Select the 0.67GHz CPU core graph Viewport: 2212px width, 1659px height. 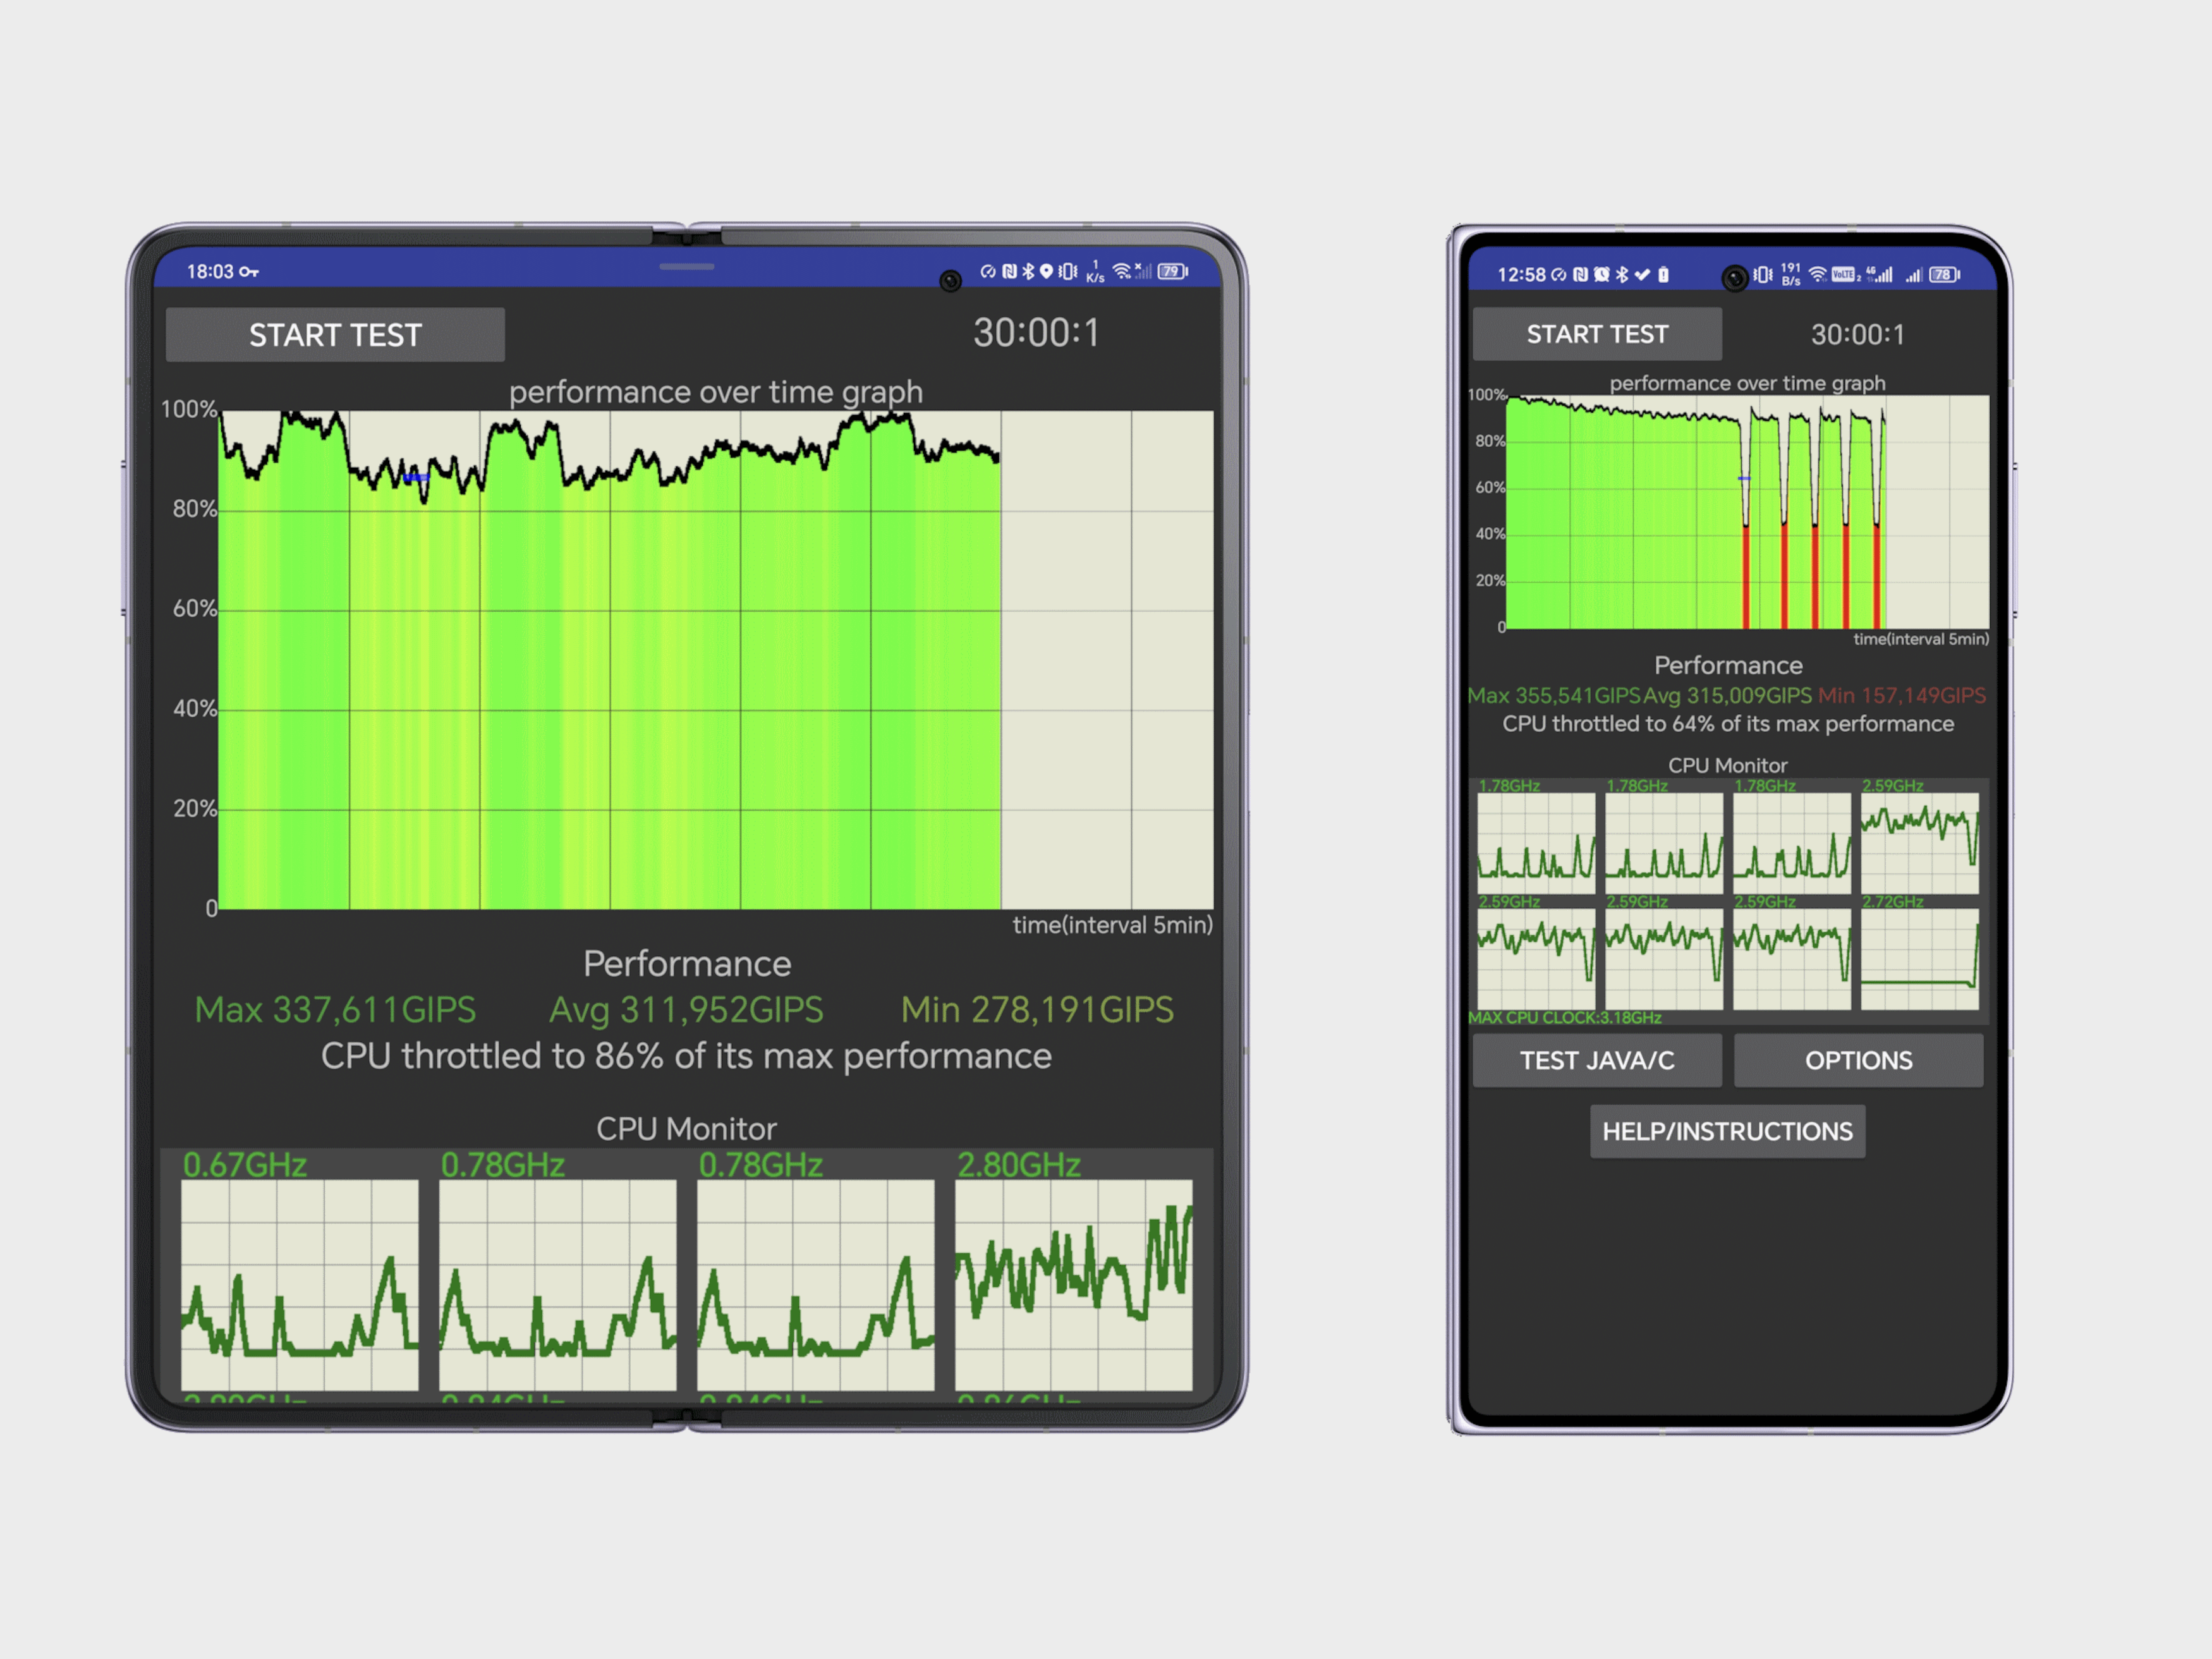[299, 1285]
